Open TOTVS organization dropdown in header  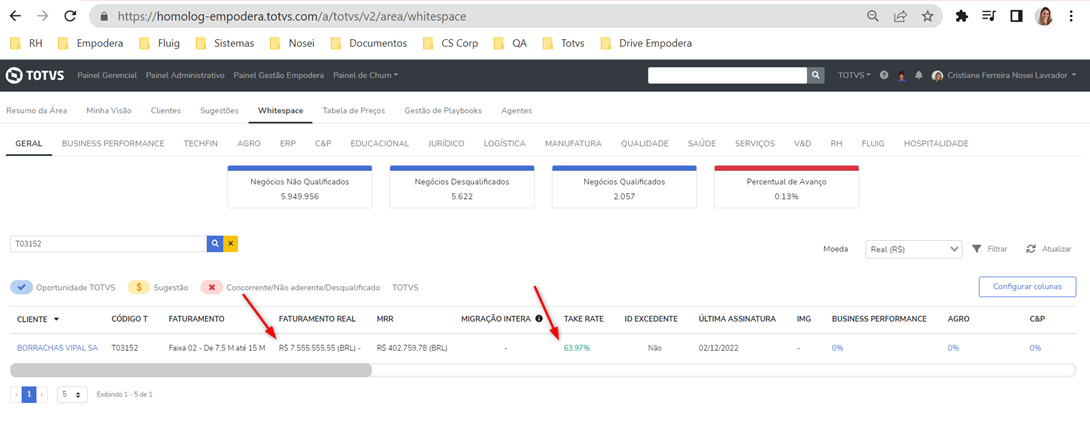click(x=854, y=75)
